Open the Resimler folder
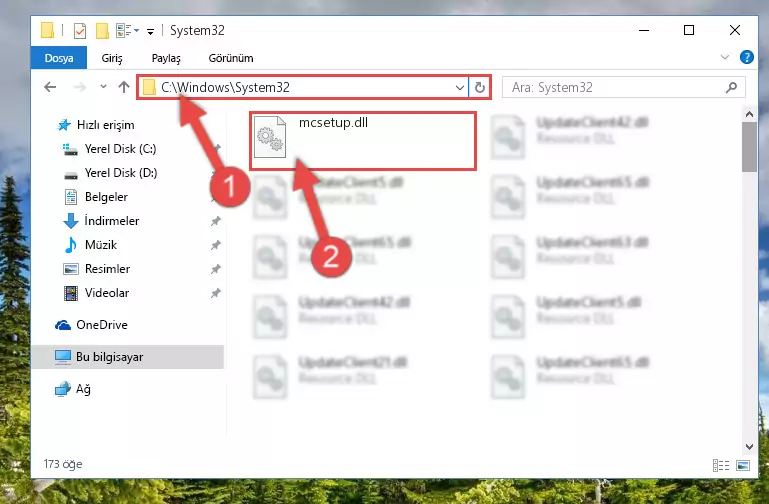The image size is (769, 504). click(x=107, y=269)
